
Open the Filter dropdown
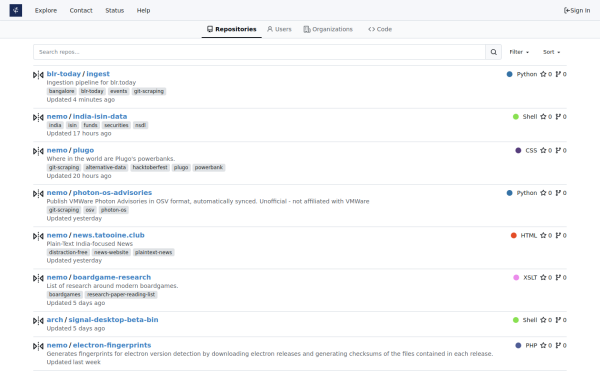[x=519, y=52]
